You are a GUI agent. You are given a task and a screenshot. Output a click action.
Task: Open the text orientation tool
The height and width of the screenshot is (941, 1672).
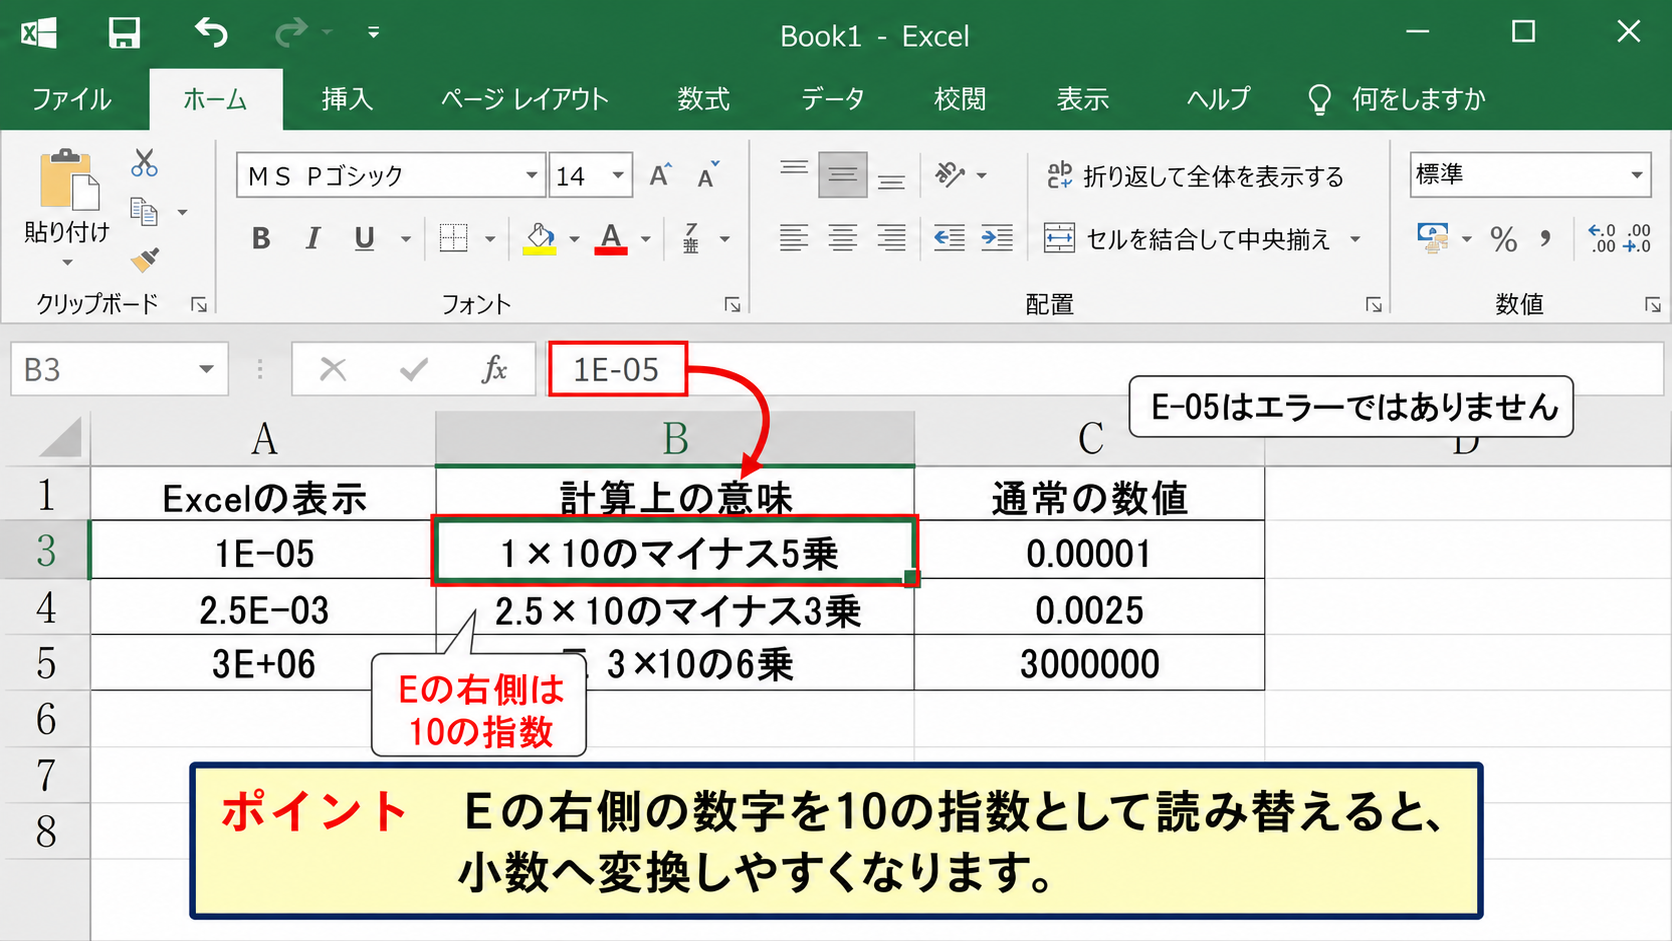(x=950, y=176)
